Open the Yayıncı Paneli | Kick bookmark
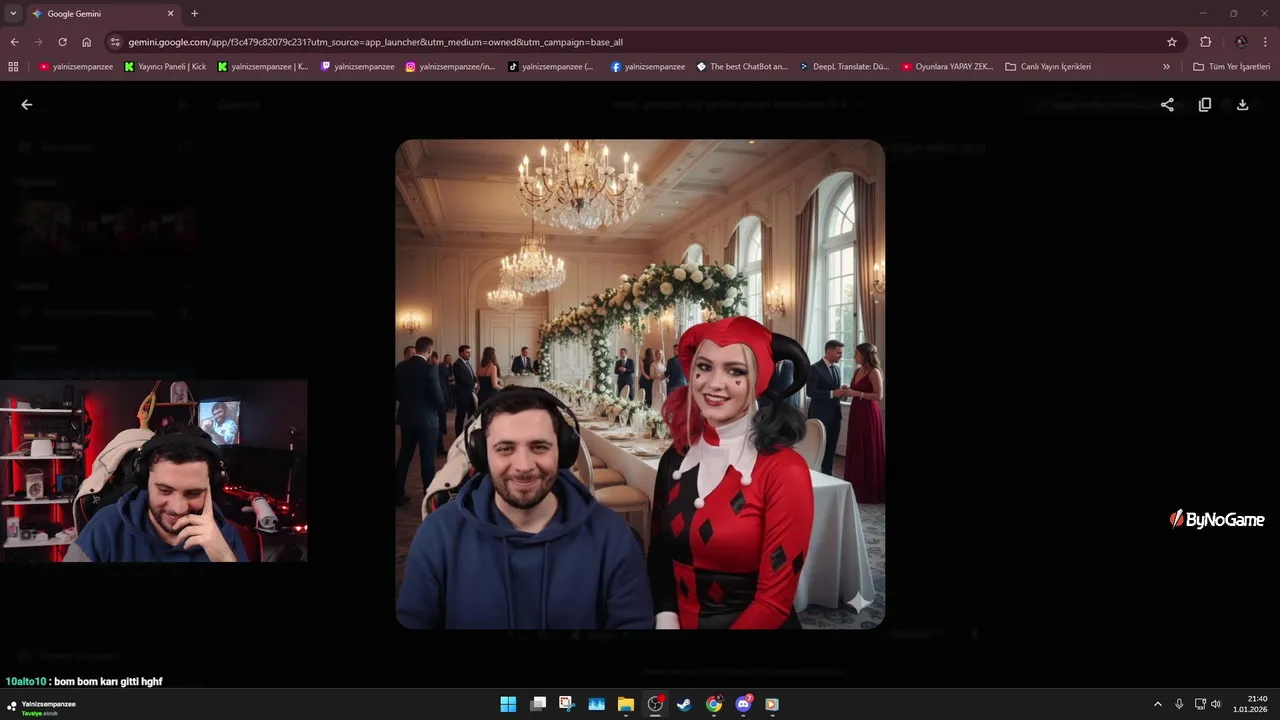The image size is (1280, 720). click(x=165, y=67)
